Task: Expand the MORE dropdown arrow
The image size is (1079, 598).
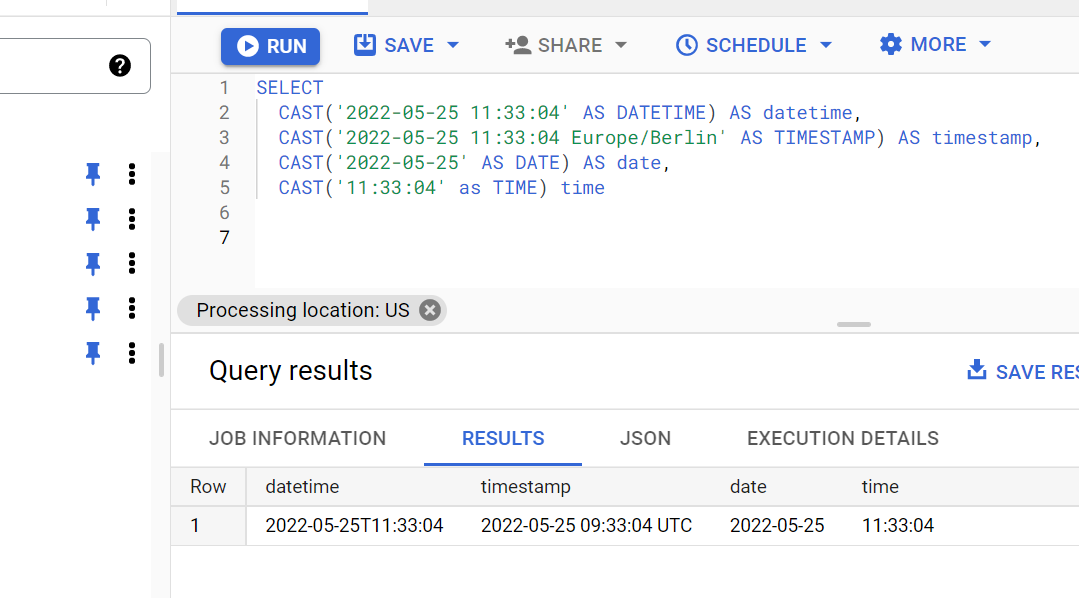Action: click(985, 45)
